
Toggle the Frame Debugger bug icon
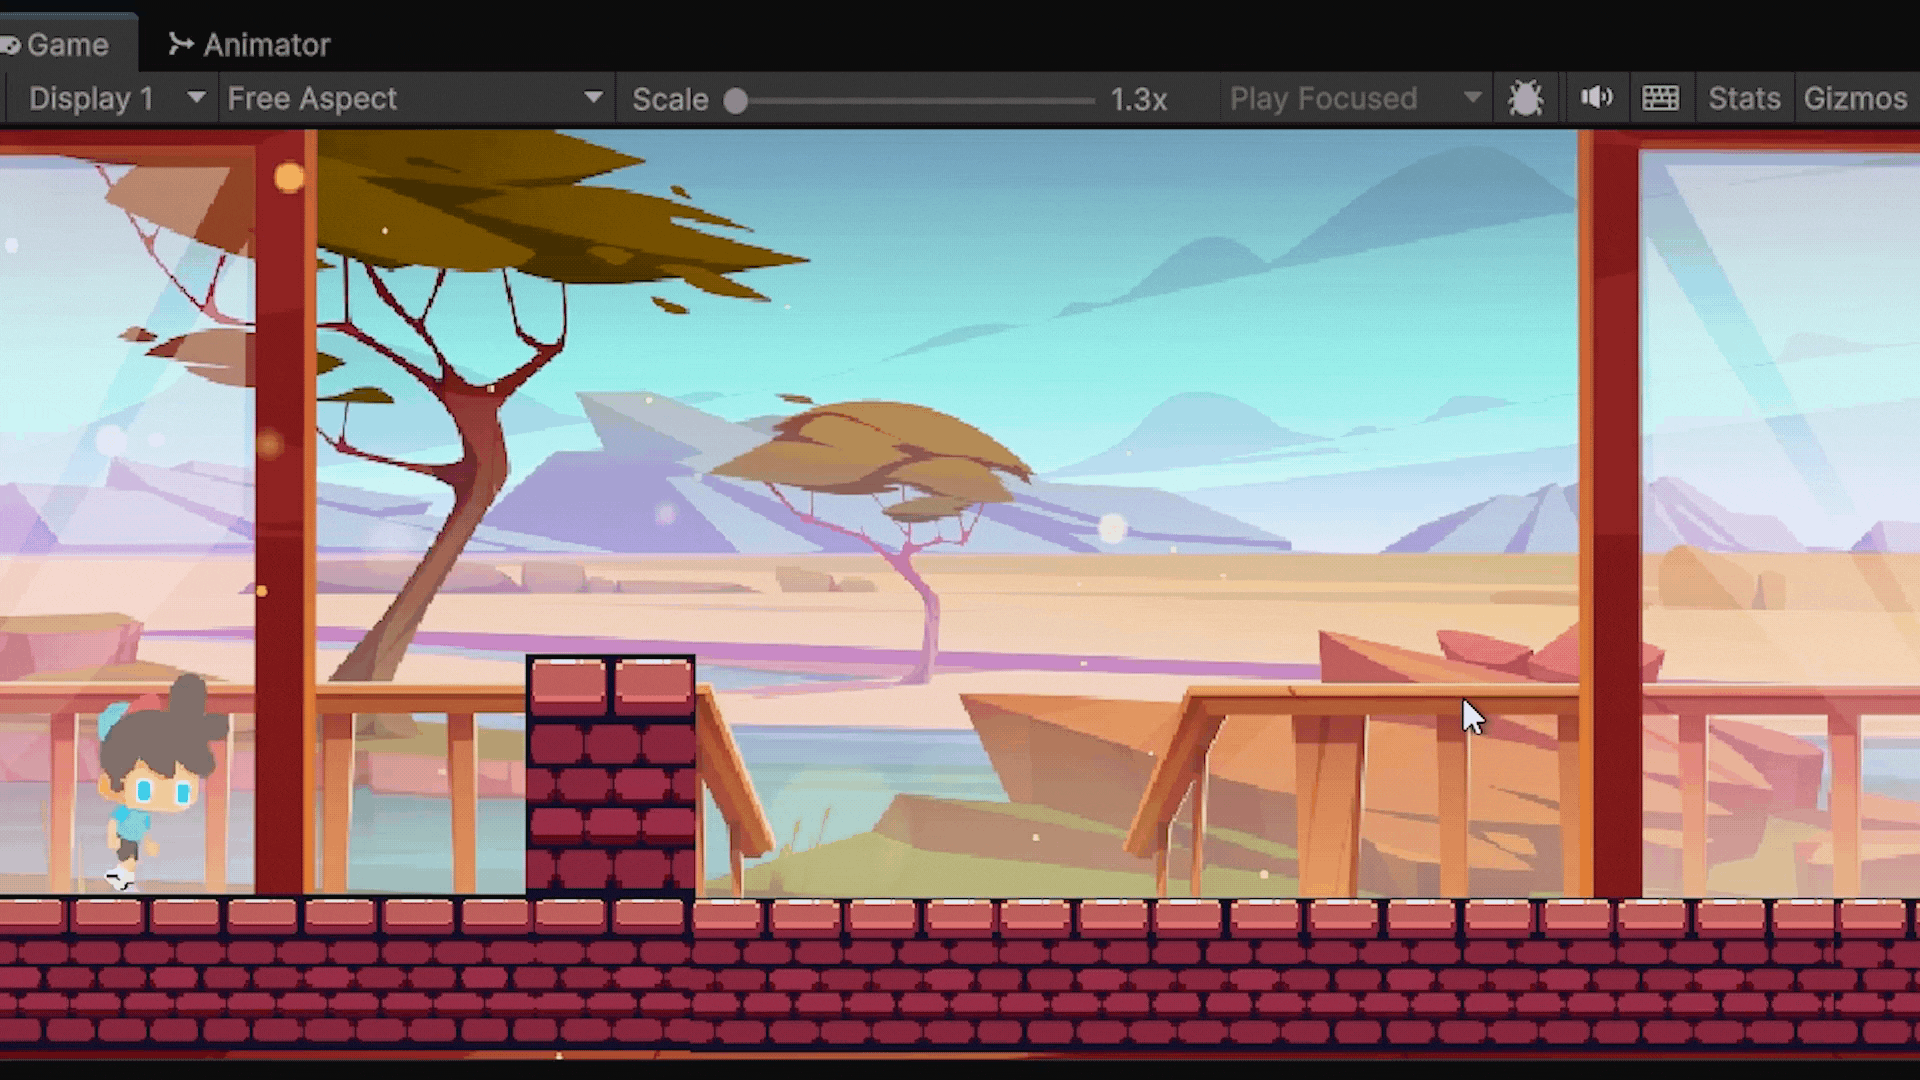tap(1525, 98)
